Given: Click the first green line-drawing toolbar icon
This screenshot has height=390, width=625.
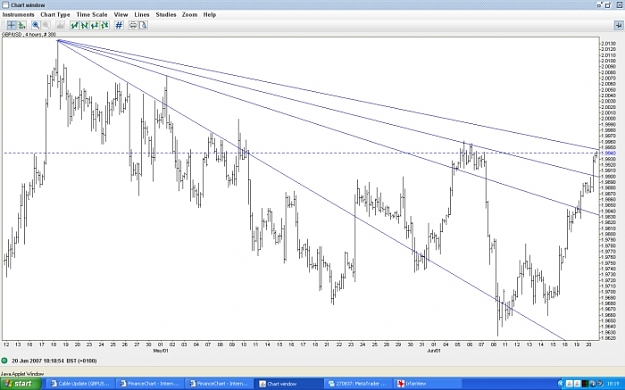Looking at the screenshot, I should pos(75,26).
